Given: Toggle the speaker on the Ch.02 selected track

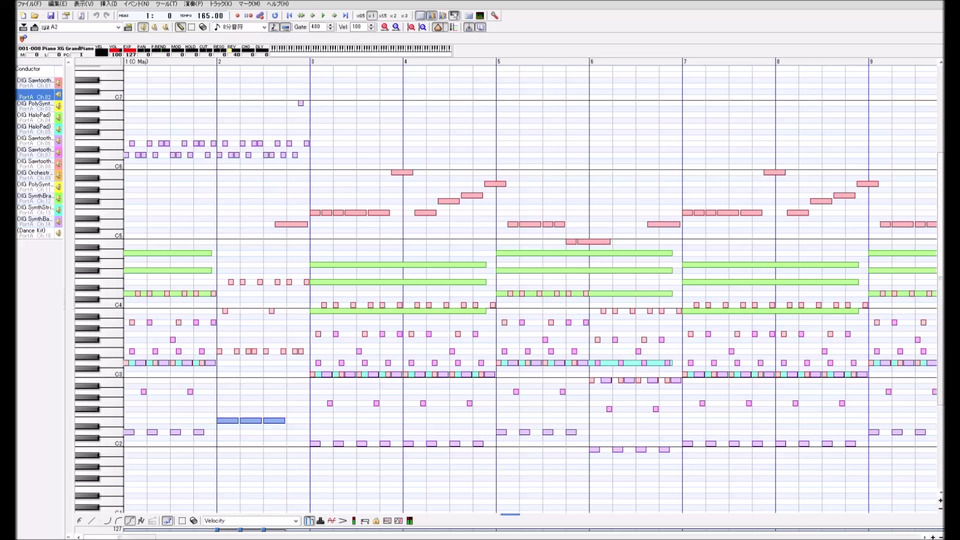Looking at the screenshot, I should click(58, 94).
